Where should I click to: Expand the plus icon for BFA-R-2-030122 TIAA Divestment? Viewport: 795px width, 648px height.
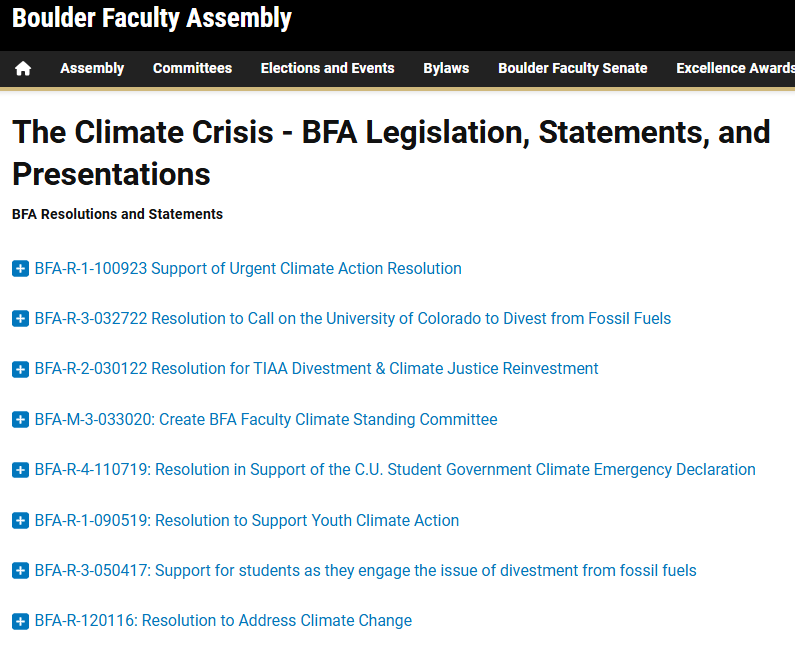(x=20, y=369)
